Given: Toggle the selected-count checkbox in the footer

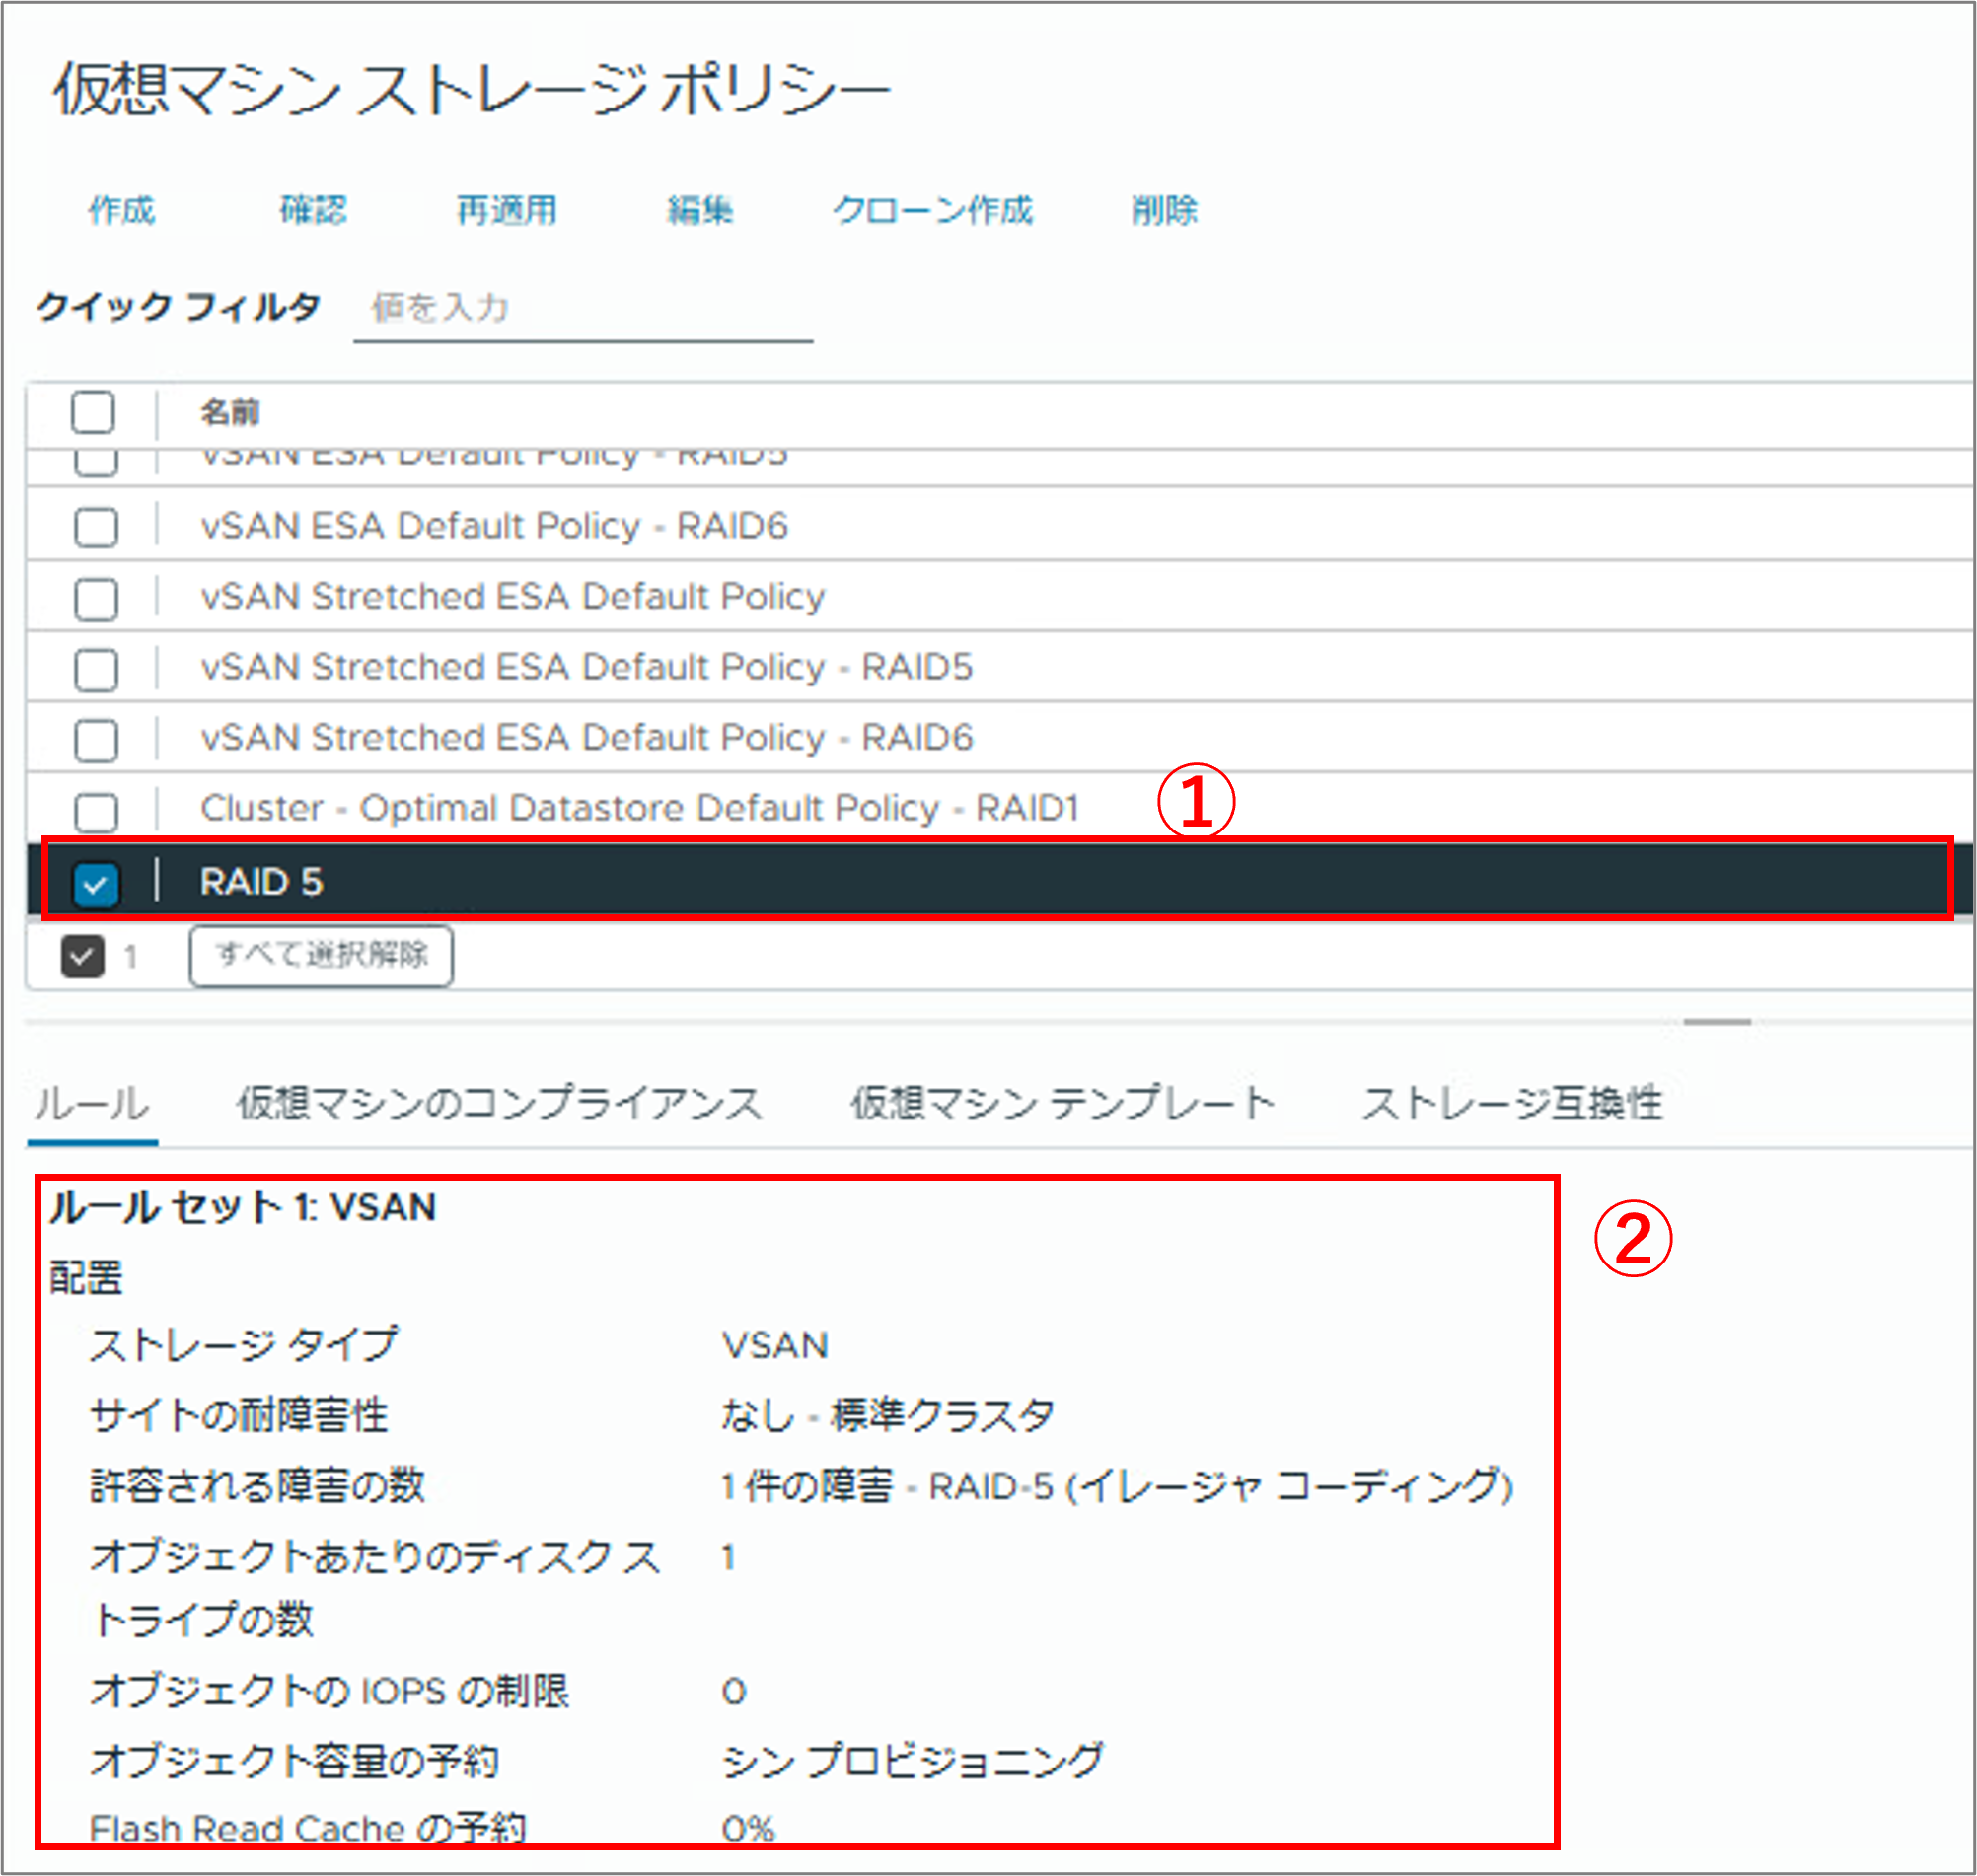Looking at the screenshot, I should [x=82, y=956].
